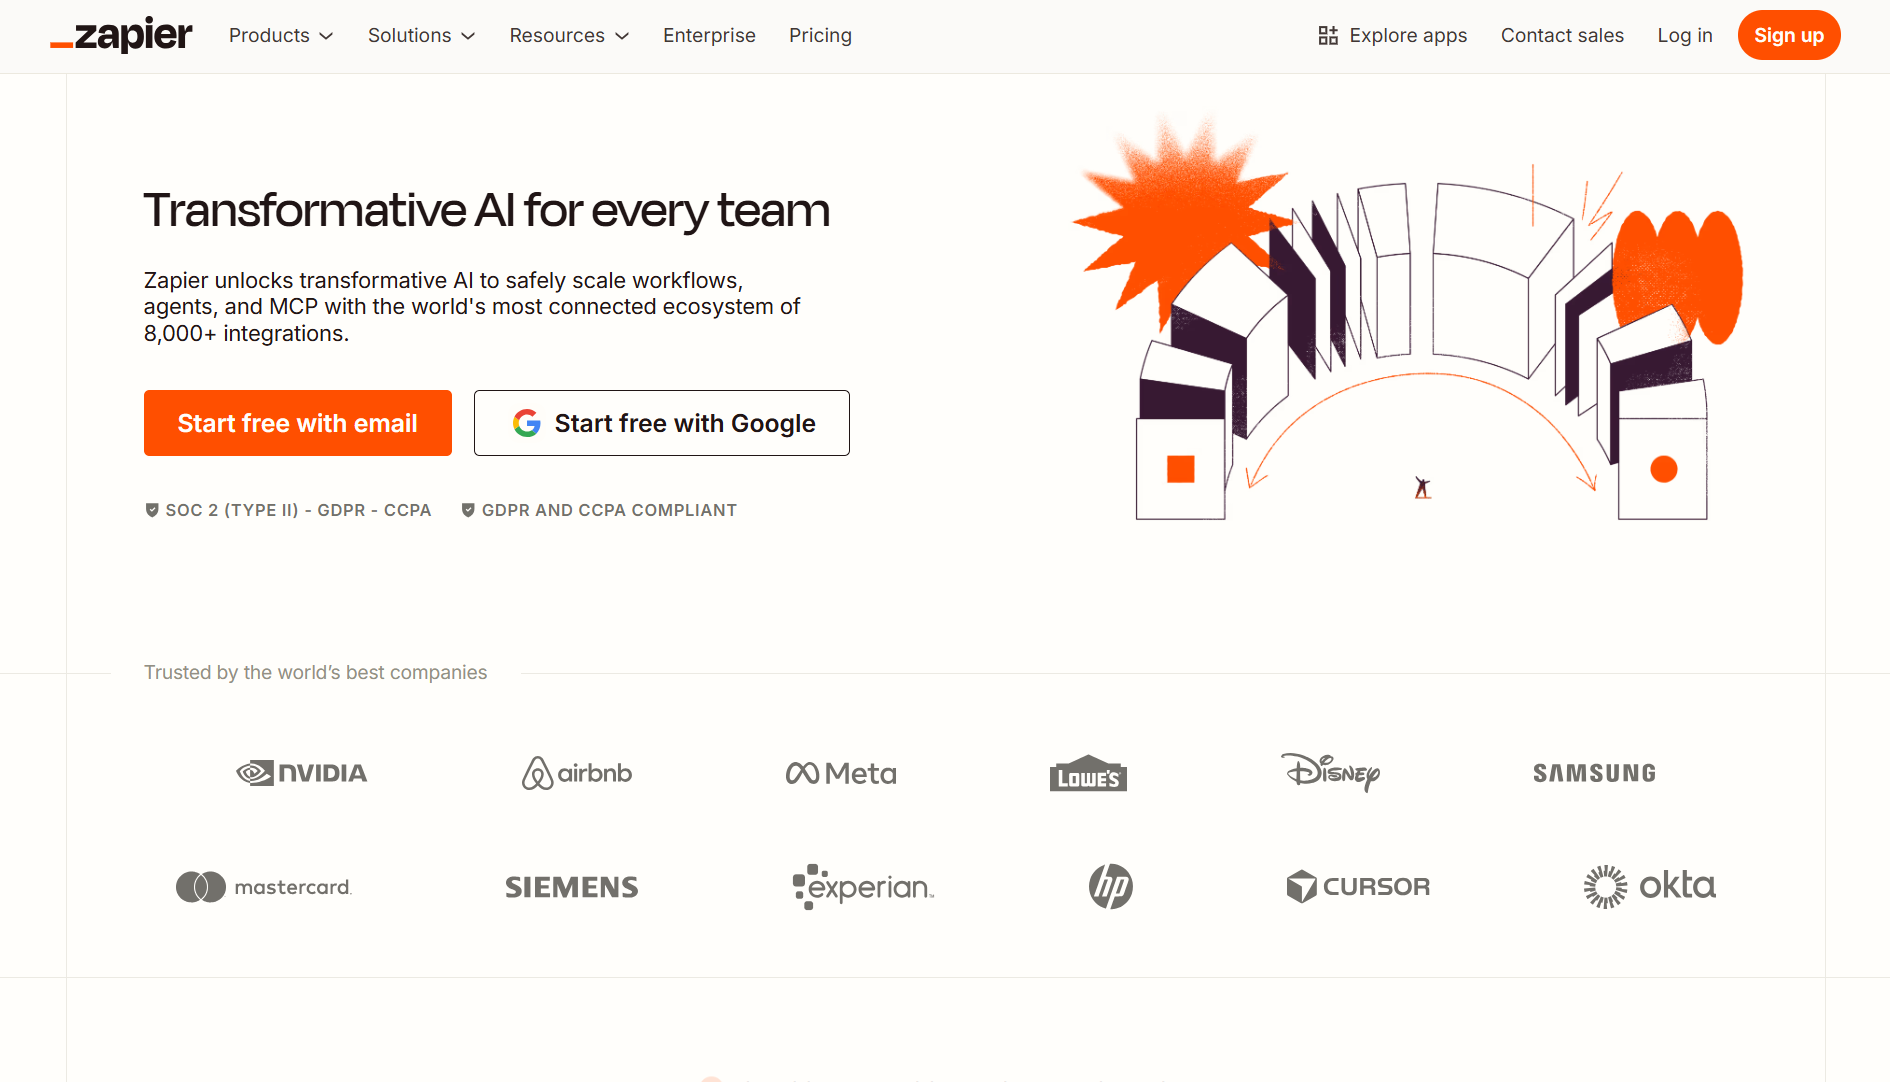
Task: Click the Disney logo
Action: 1331,771
